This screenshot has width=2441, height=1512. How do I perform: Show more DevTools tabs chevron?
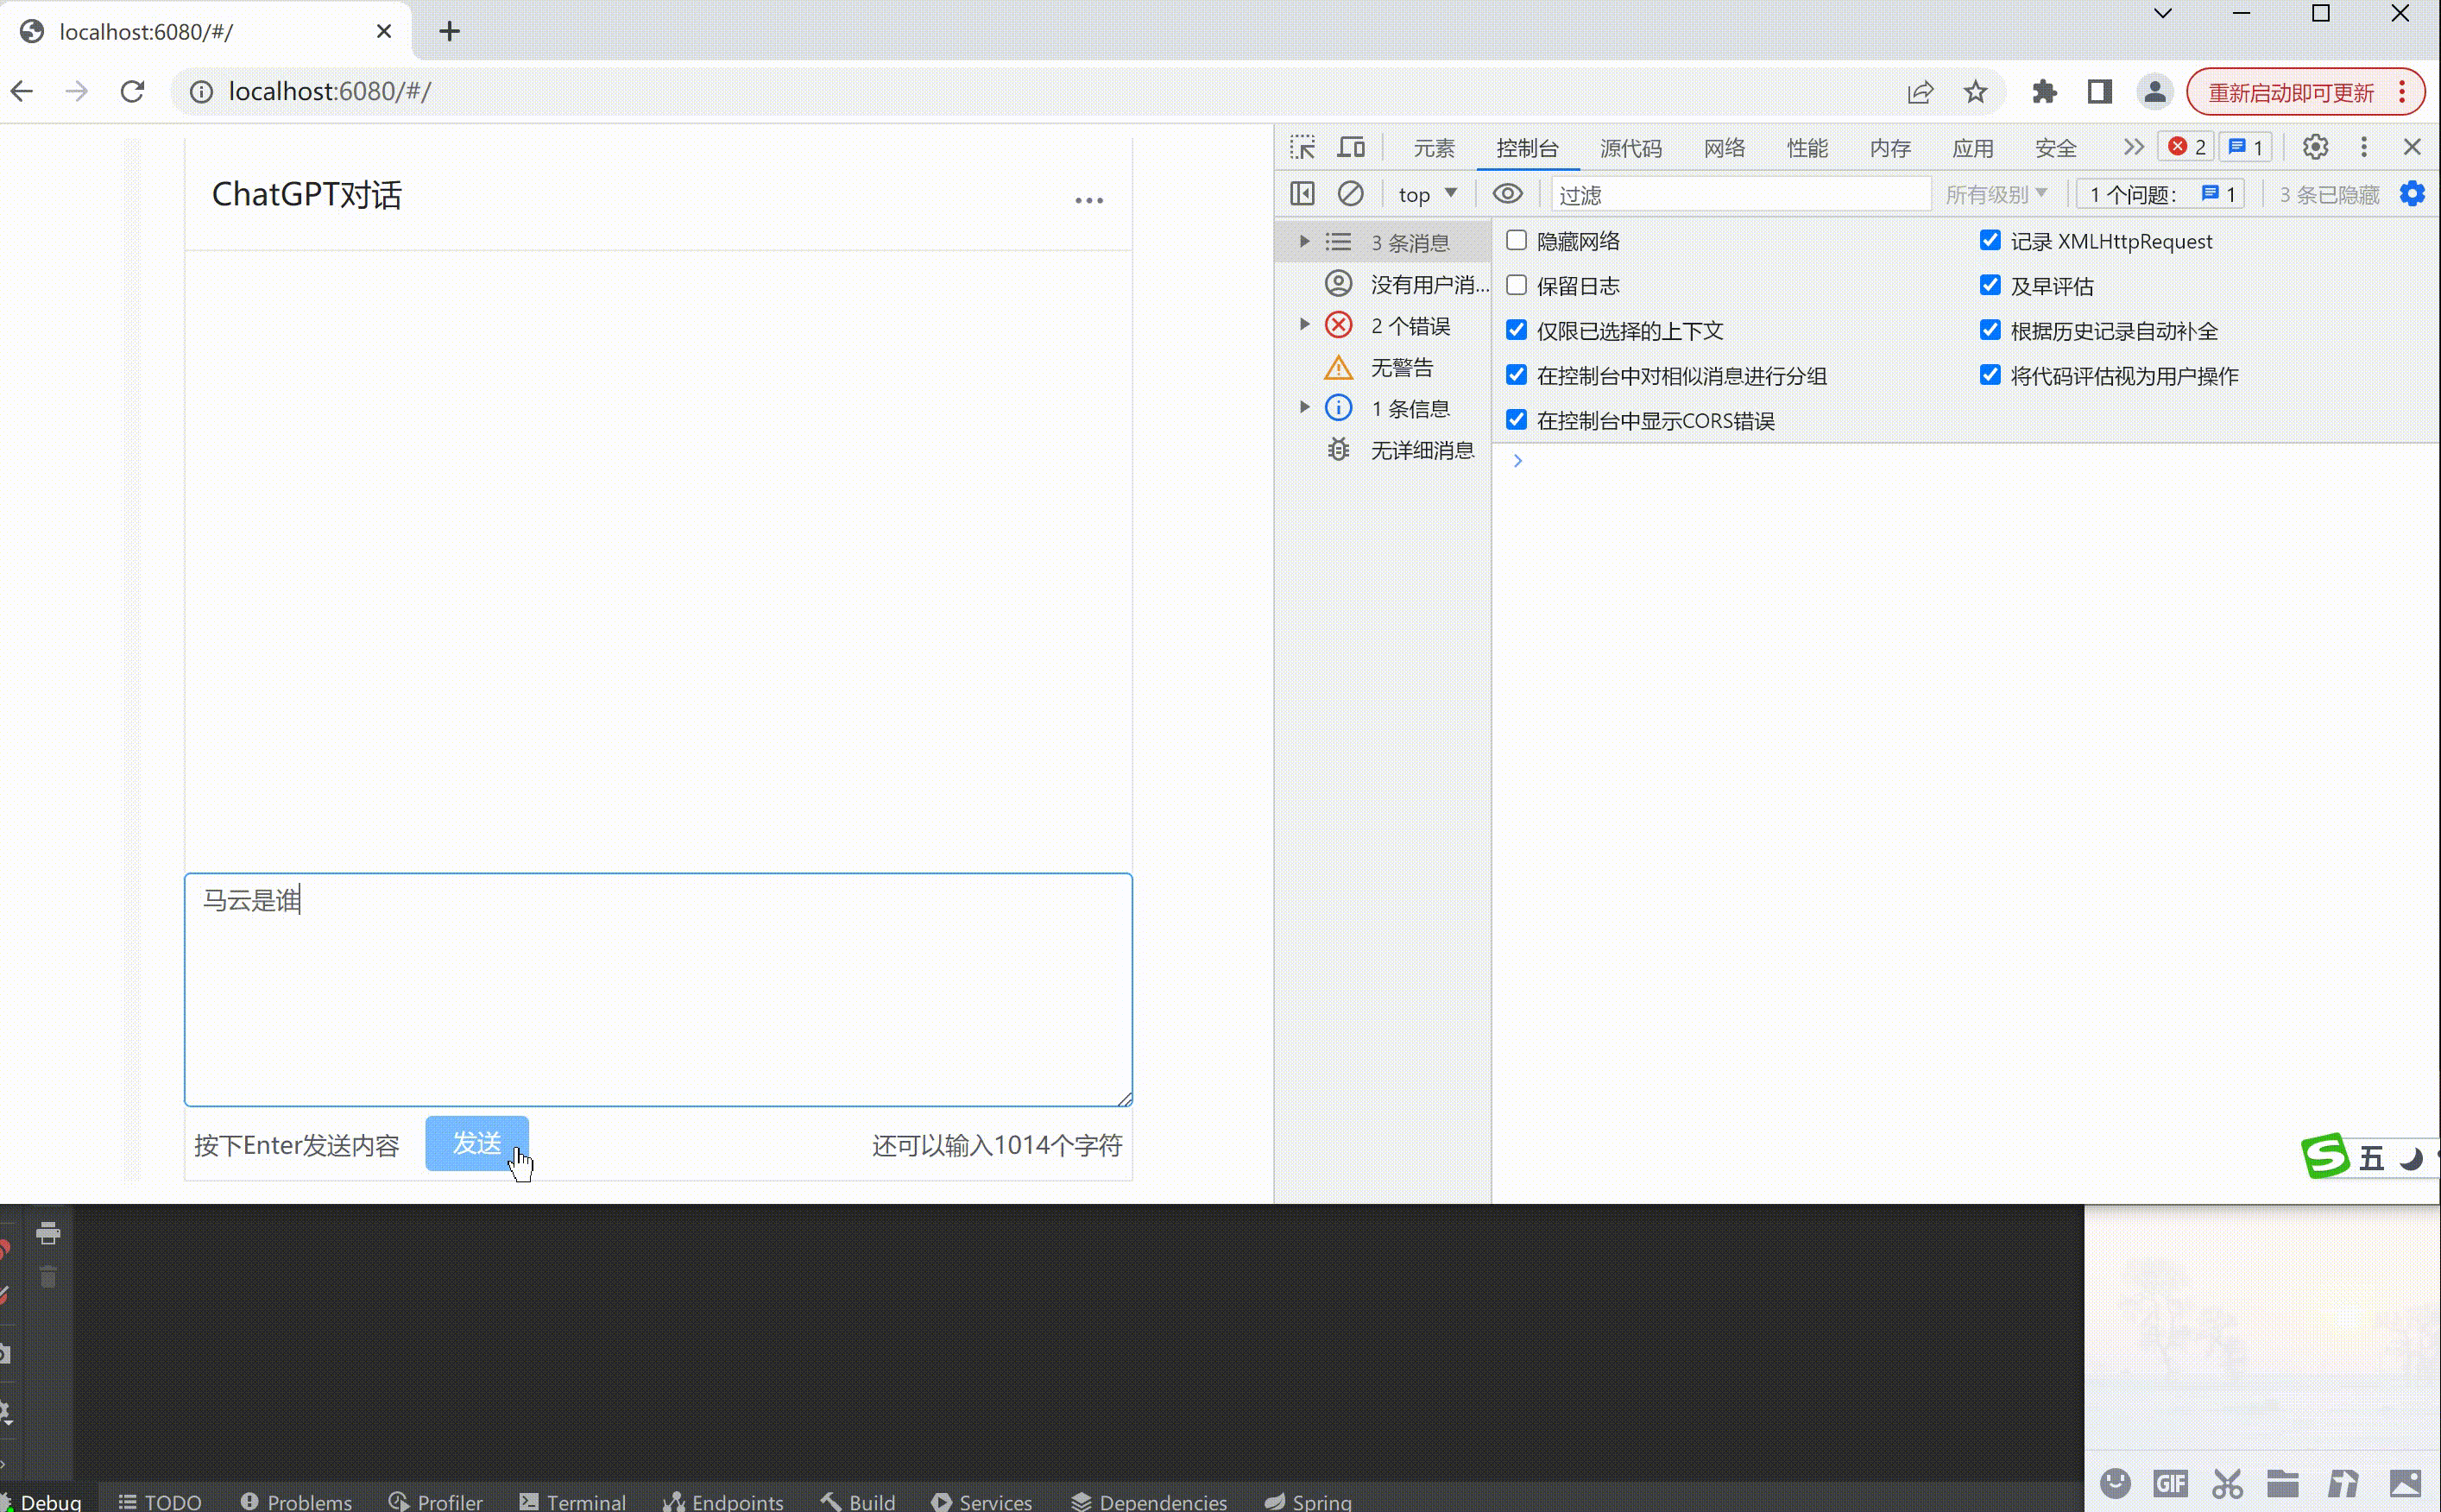pos(2132,147)
